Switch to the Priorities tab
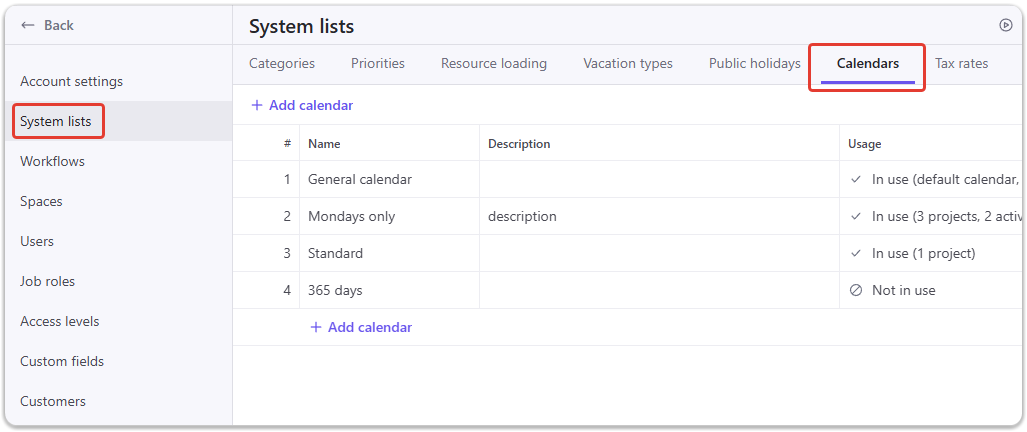1027x432 pixels. [378, 63]
